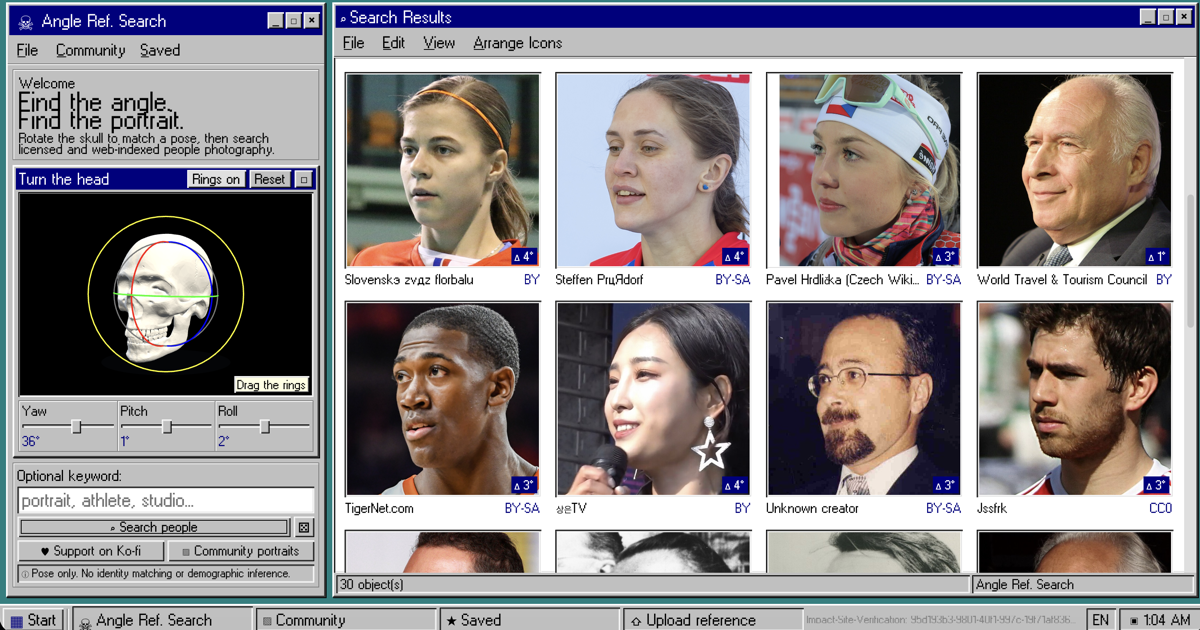Open the Community menu in Angle Ref. Search
Viewport: 1200px width, 630px height.
(90, 50)
